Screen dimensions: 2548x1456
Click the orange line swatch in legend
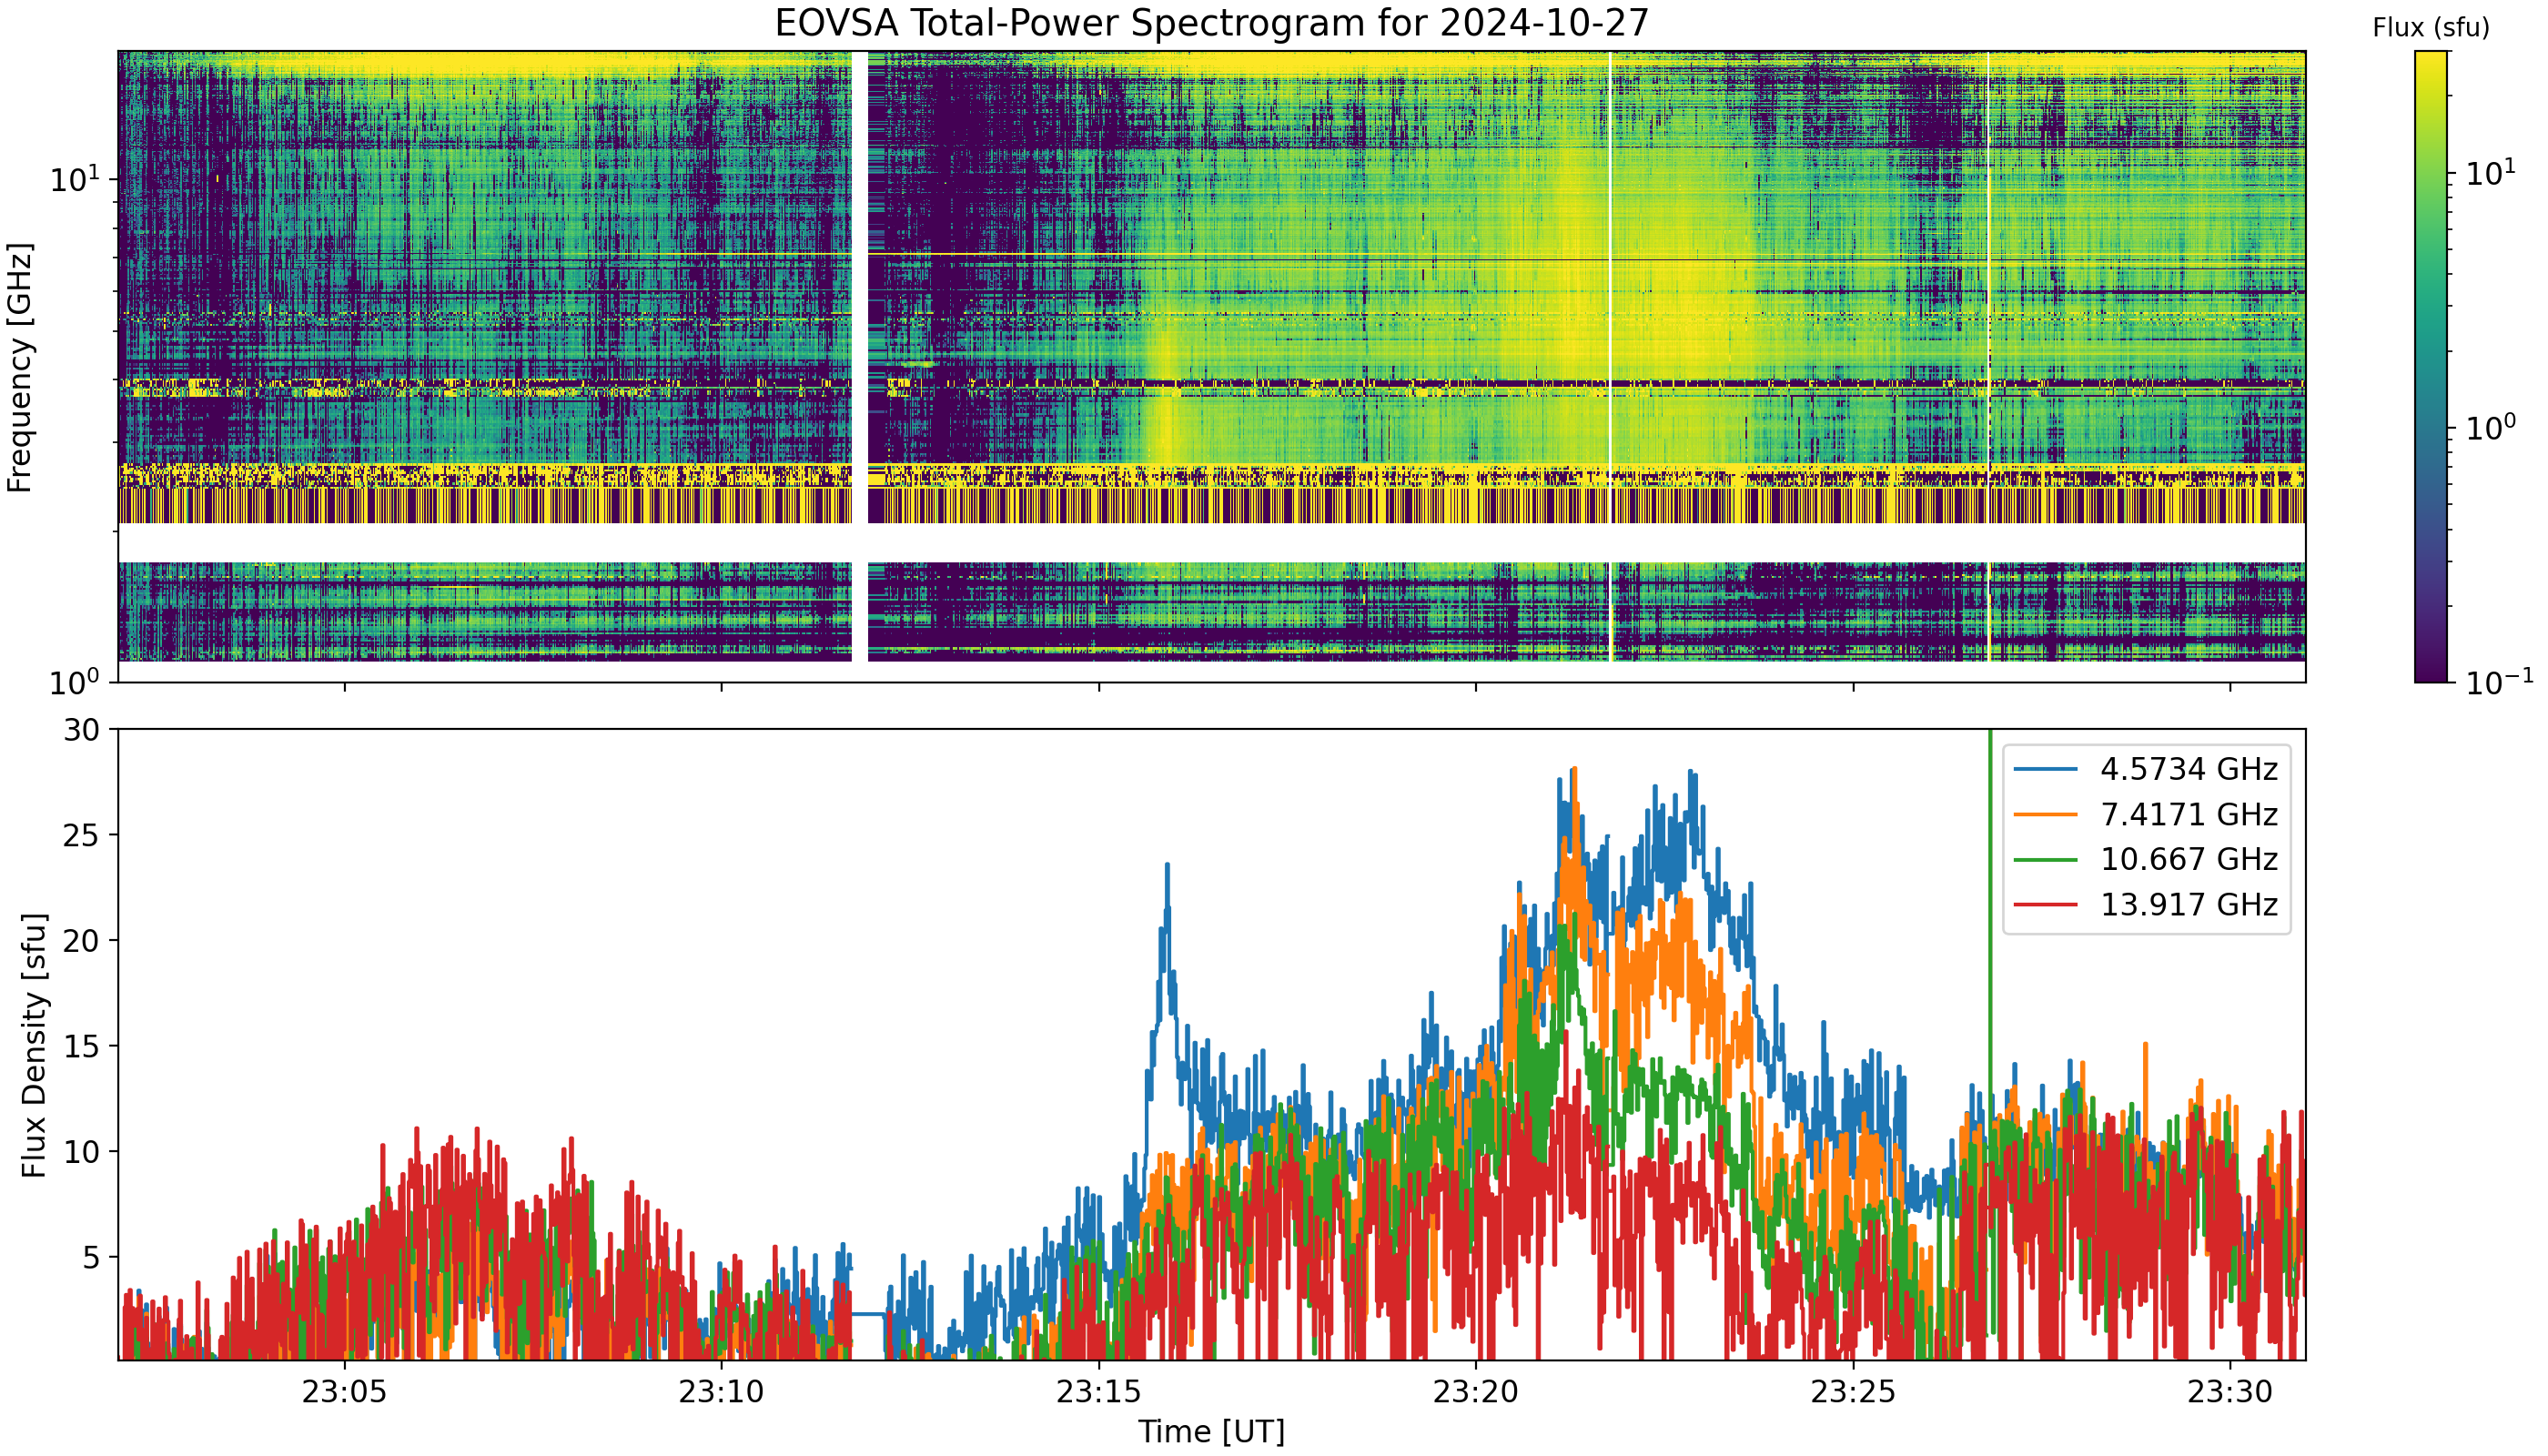tap(2046, 815)
